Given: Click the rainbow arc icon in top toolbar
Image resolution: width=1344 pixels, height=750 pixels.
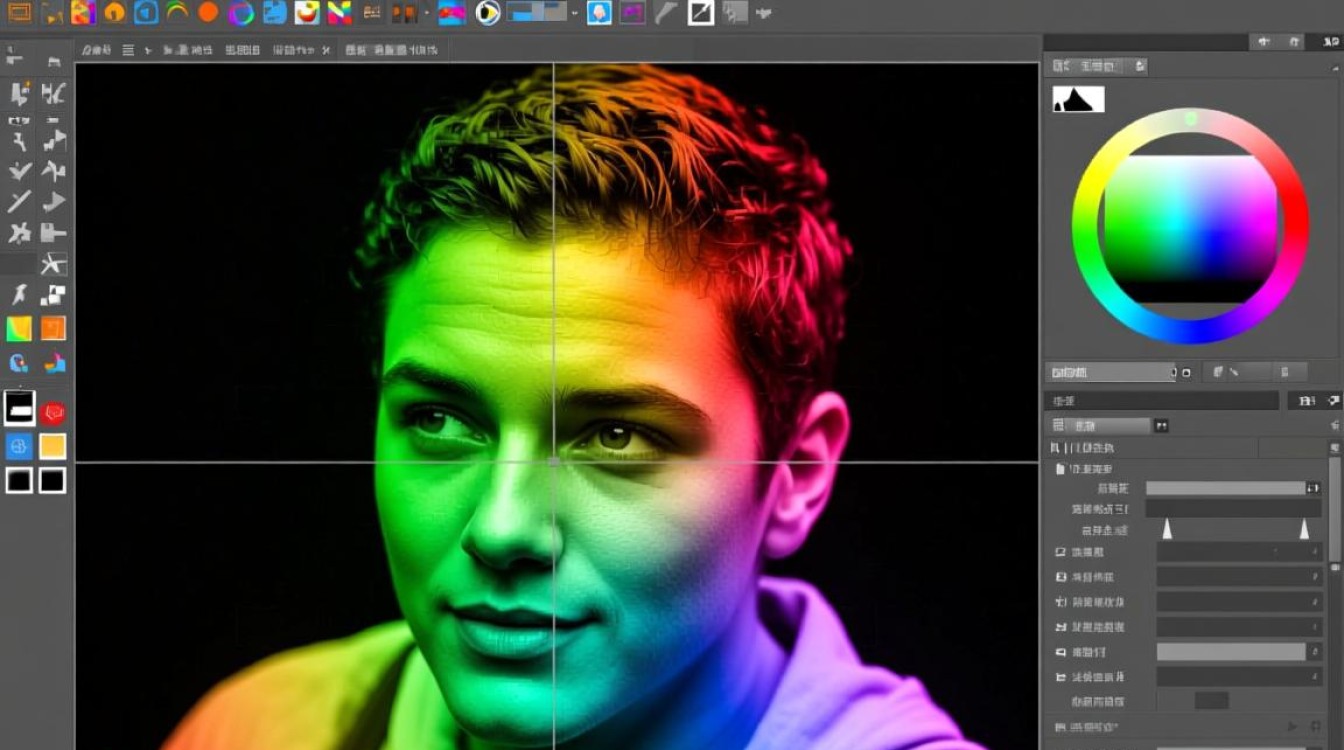Looking at the screenshot, I should [177, 12].
